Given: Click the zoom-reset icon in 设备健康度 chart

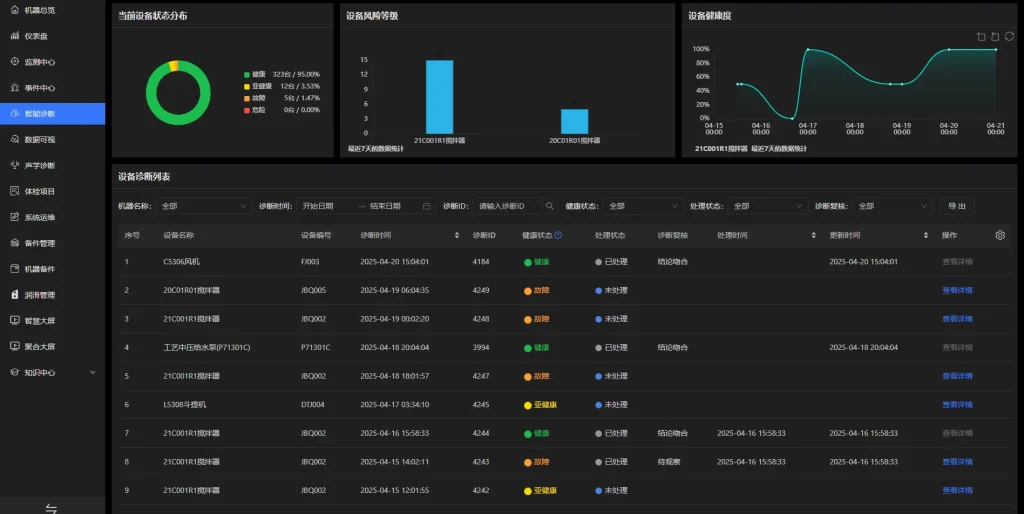Looking at the screenshot, I should (x=995, y=37).
